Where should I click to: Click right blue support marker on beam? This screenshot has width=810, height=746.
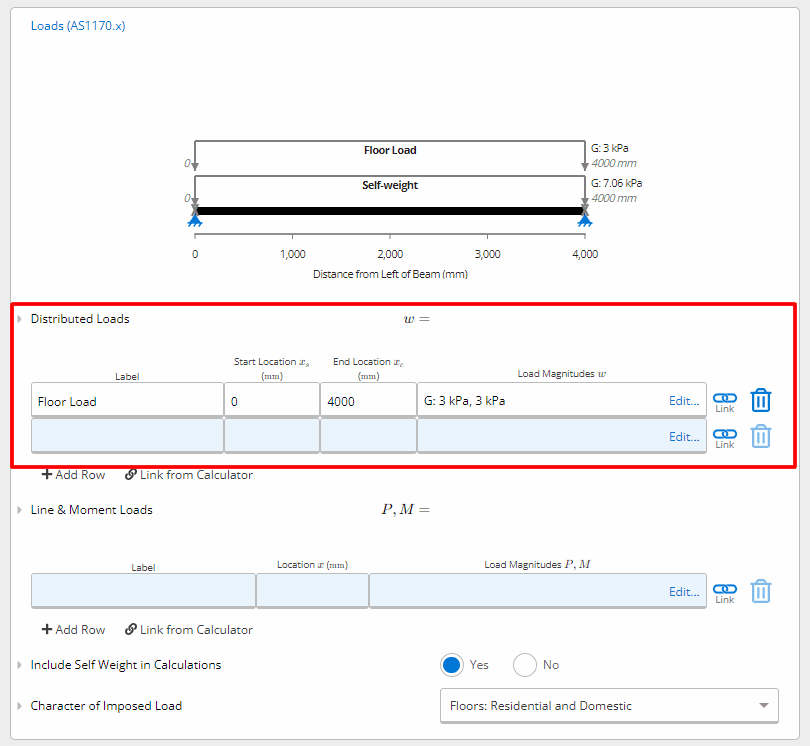pos(585,221)
